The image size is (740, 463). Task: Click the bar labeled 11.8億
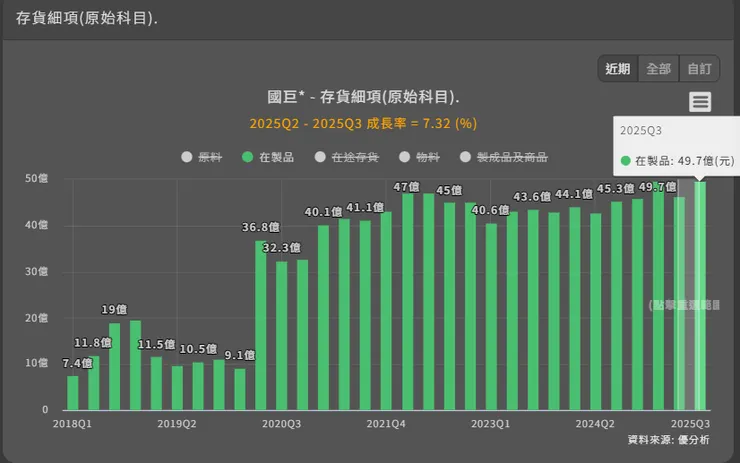(93, 383)
